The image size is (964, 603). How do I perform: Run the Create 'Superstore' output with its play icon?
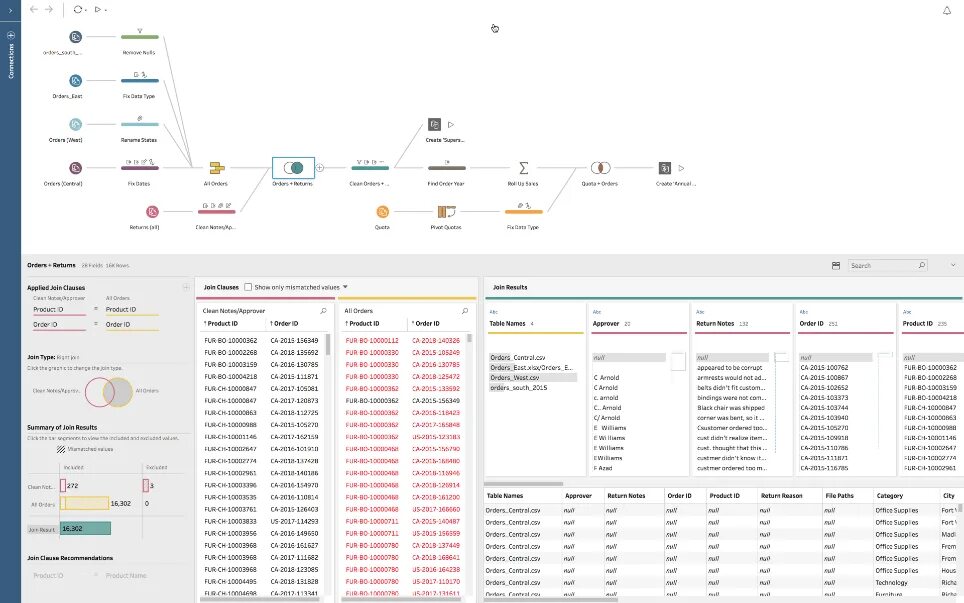point(451,124)
